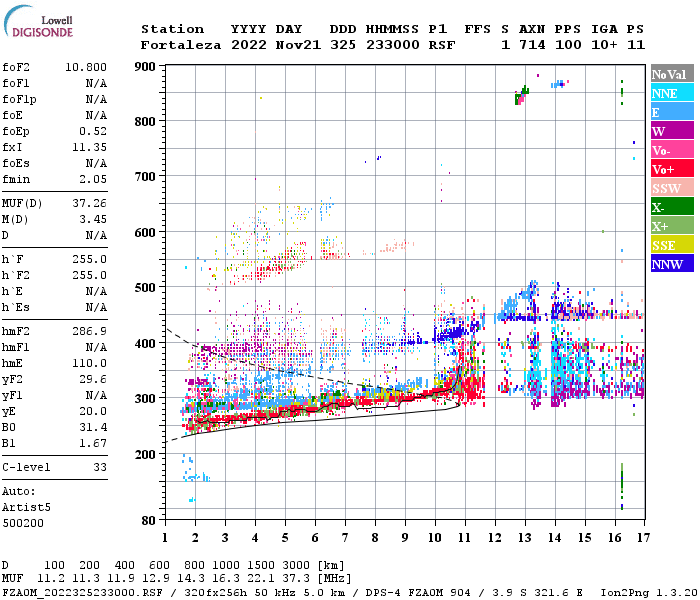Click the yF2 value 29.6
This screenshot has height=600, width=700.
[93, 379]
